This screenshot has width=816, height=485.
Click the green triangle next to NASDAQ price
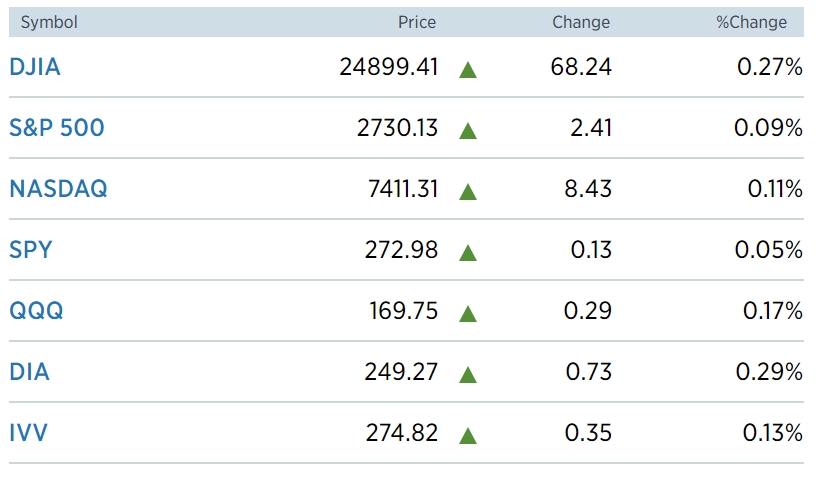468,192
